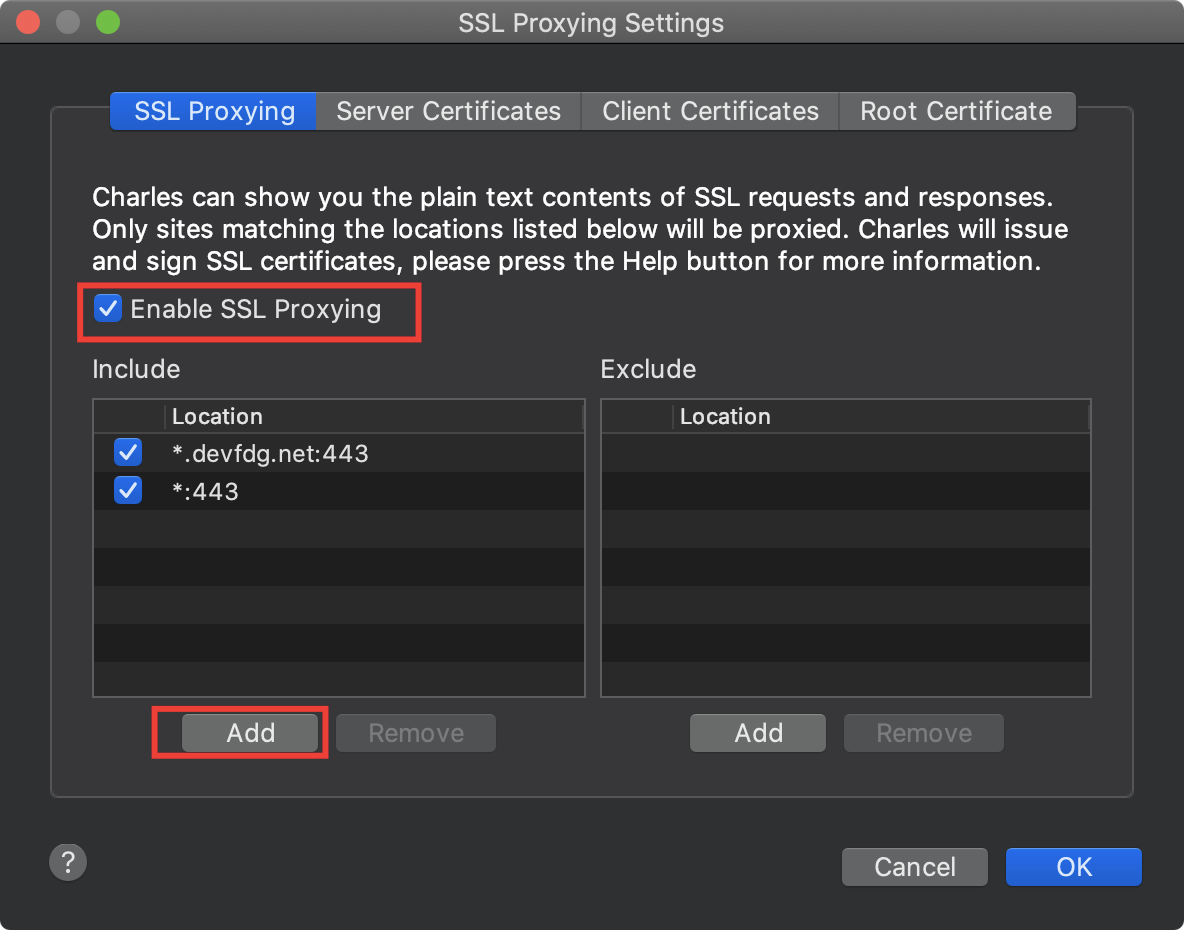Open the Client Certificates tab
This screenshot has width=1184, height=930.
coord(710,111)
